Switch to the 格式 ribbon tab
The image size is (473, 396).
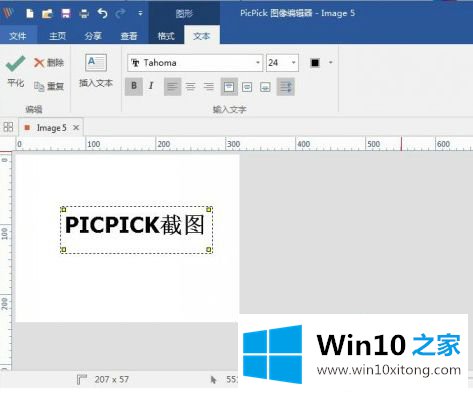click(166, 36)
